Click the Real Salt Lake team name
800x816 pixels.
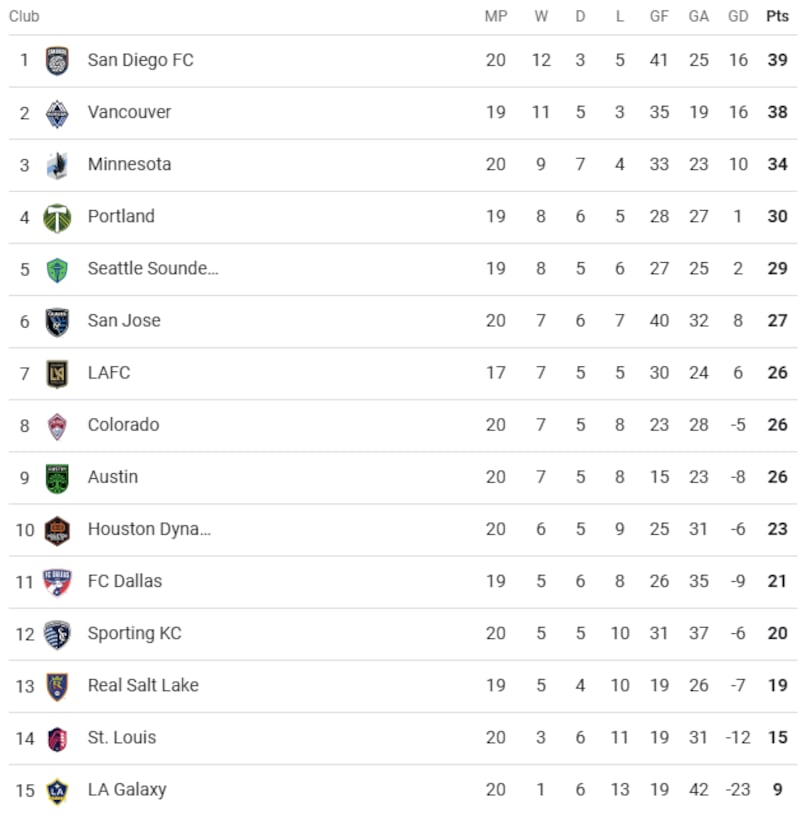coord(143,685)
